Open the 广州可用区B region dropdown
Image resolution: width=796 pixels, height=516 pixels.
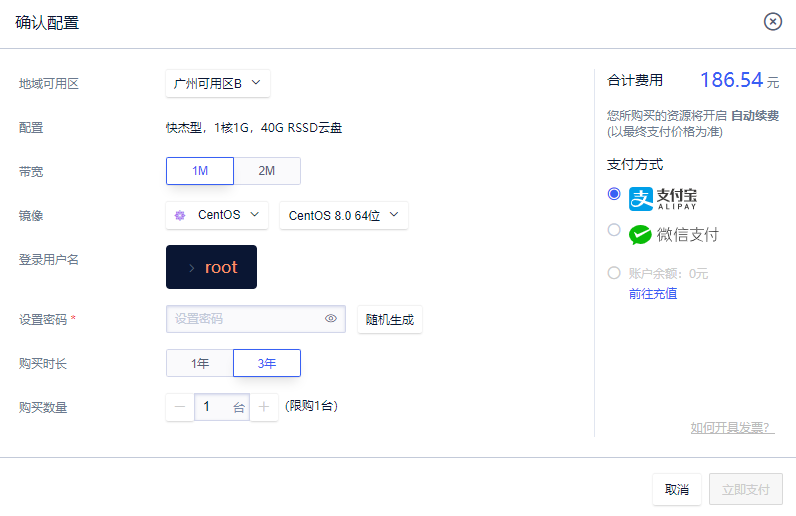[x=217, y=84]
